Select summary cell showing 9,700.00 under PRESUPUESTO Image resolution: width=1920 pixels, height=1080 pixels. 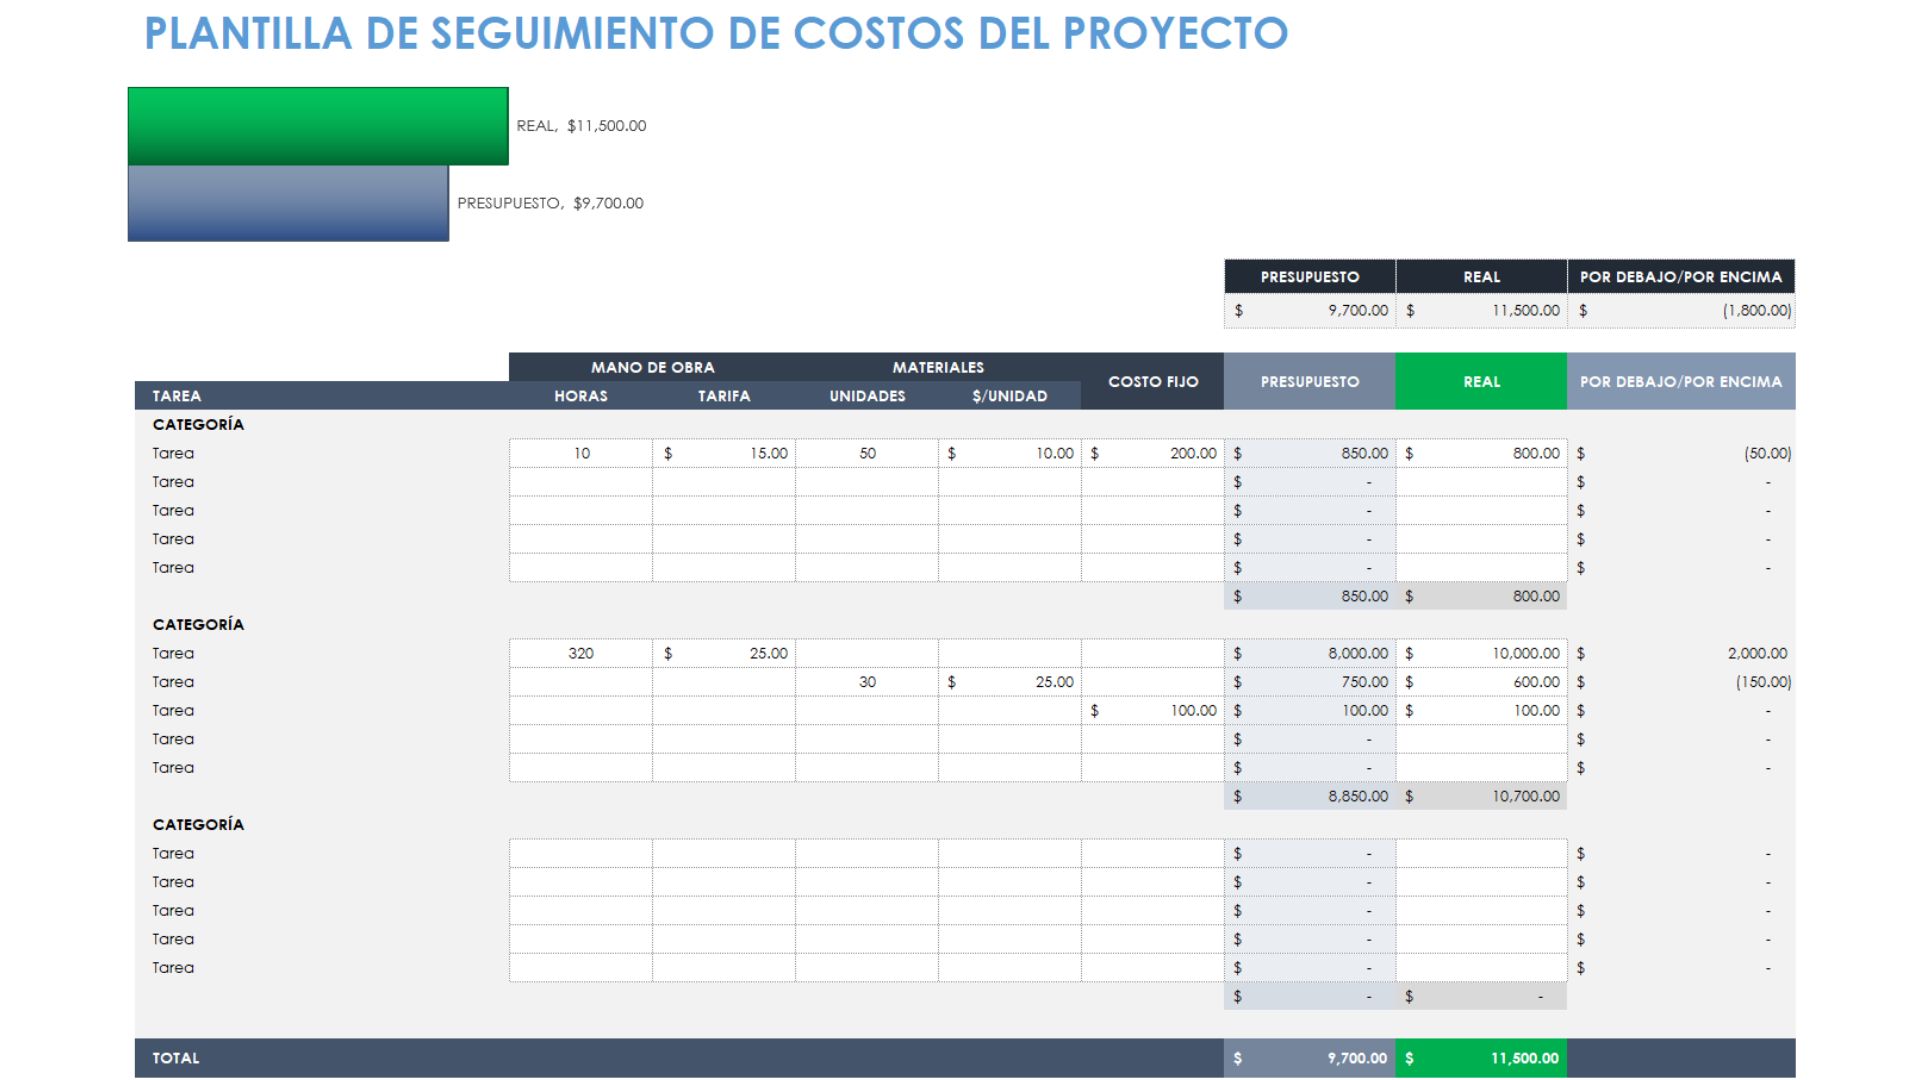1310,311
